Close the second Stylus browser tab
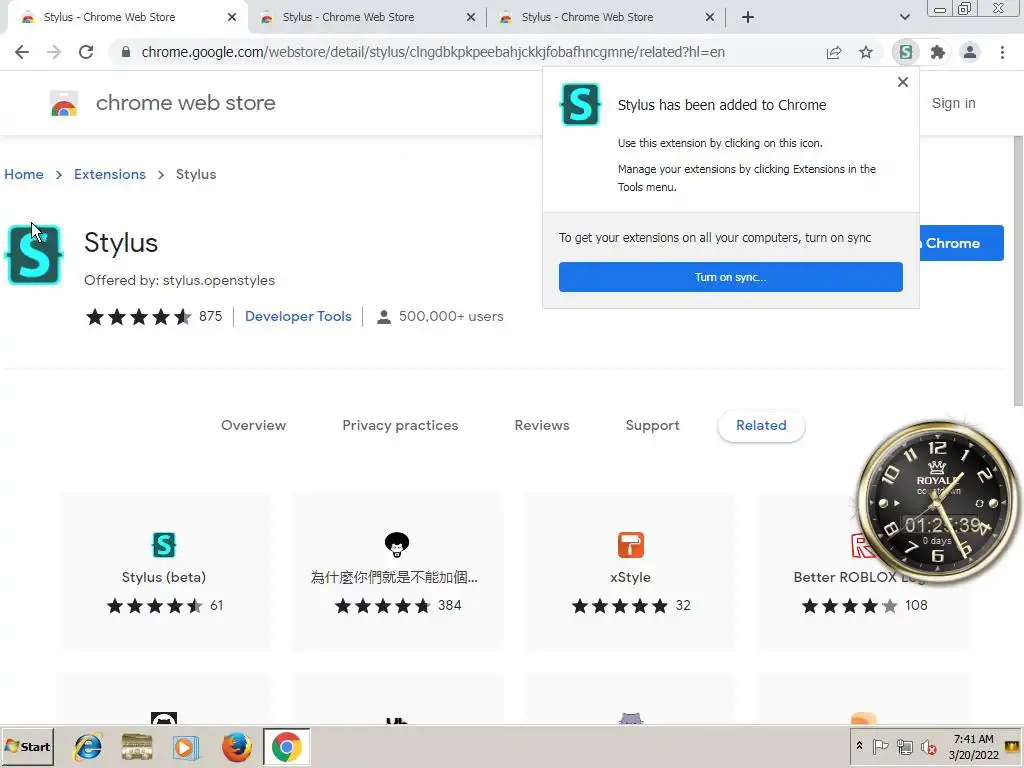This screenshot has width=1024, height=768. point(471,17)
